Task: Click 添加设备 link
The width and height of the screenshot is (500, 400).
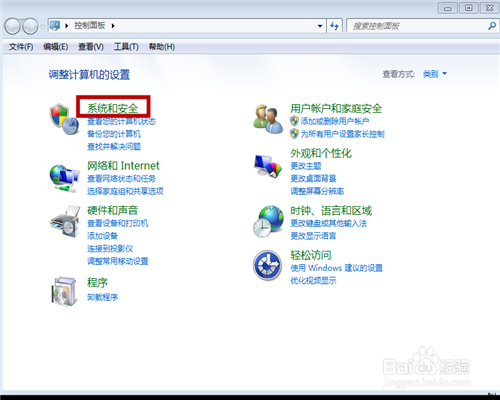Action: pyautogui.click(x=102, y=236)
